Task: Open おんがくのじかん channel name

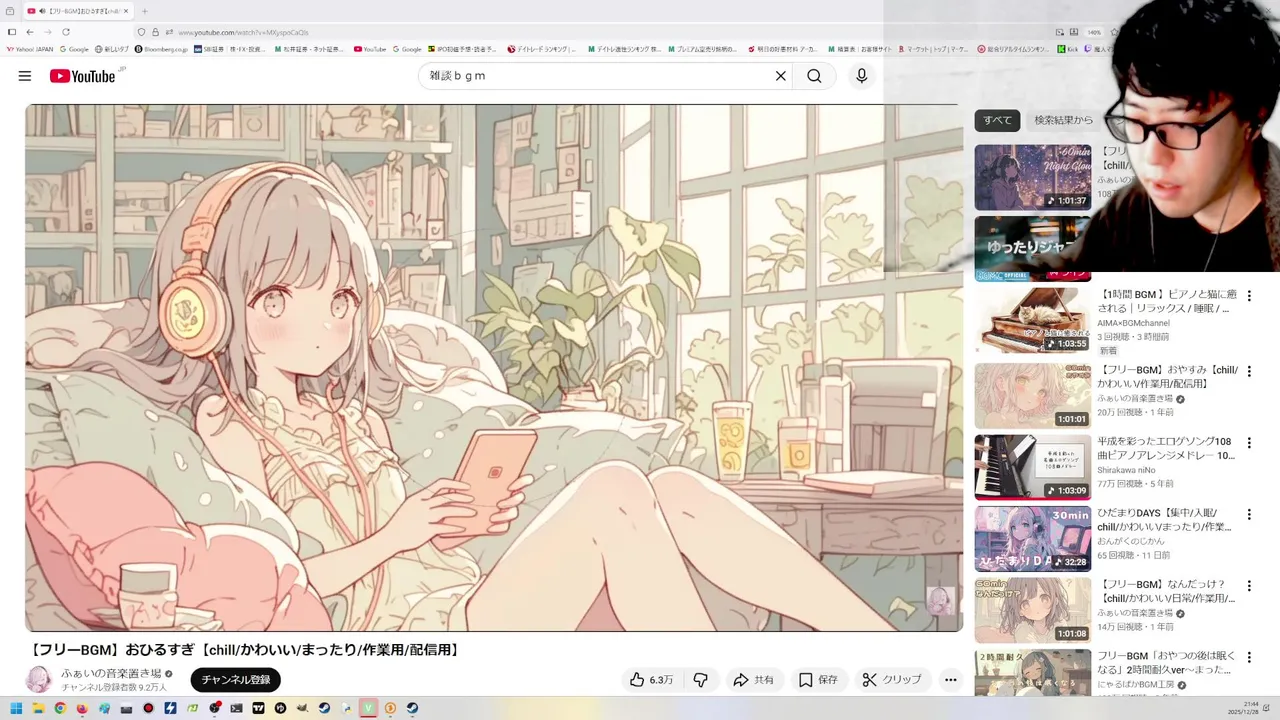Action: point(1131,541)
